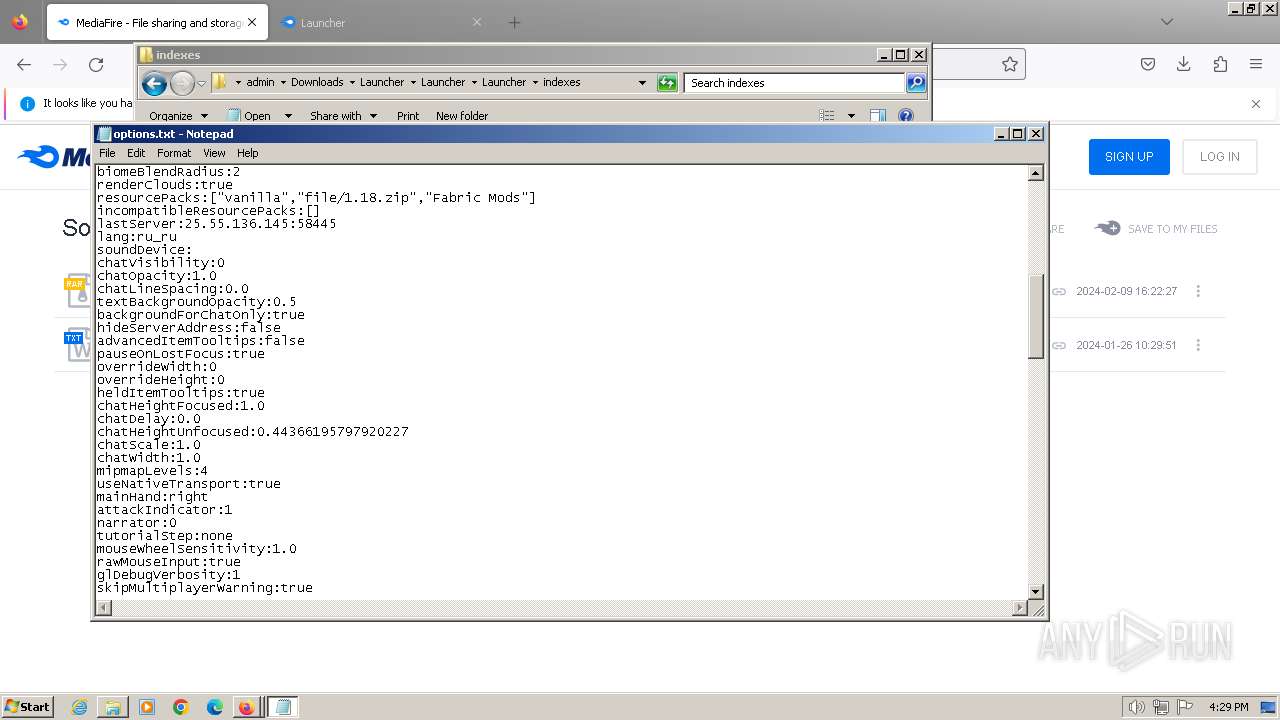Switch to Firefox from taskbar
Image resolution: width=1280 pixels, height=720 pixels.
[x=246, y=707]
